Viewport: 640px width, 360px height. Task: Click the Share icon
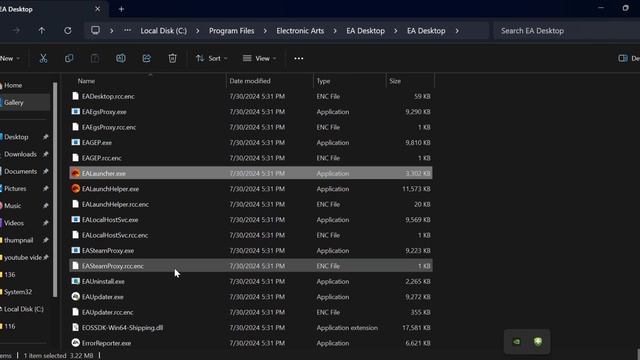coord(147,58)
